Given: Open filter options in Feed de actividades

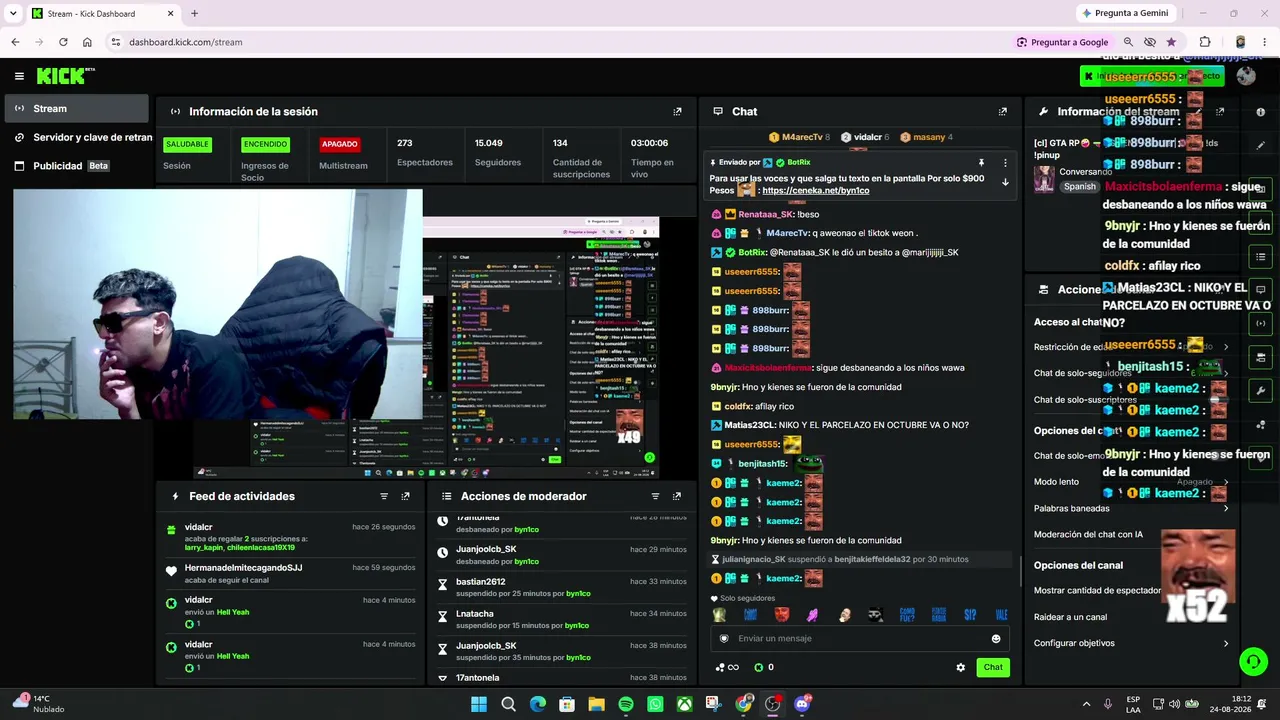Looking at the screenshot, I should tap(383, 496).
